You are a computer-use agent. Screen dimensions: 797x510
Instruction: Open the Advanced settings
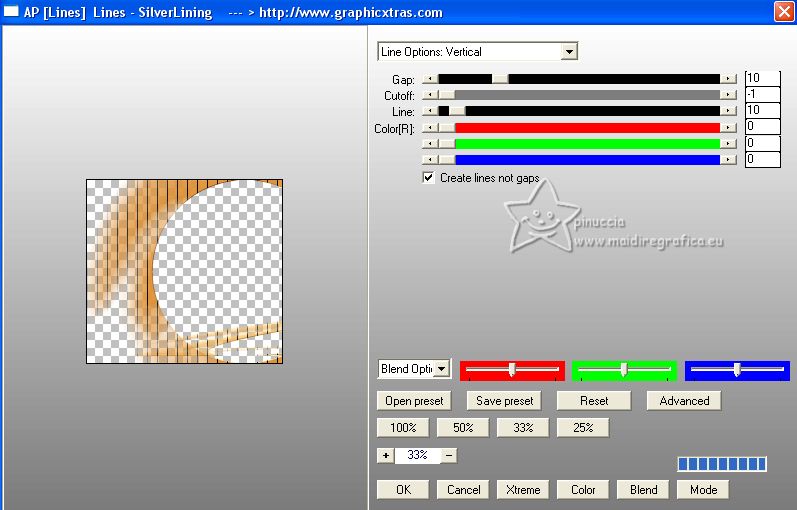point(684,401)
